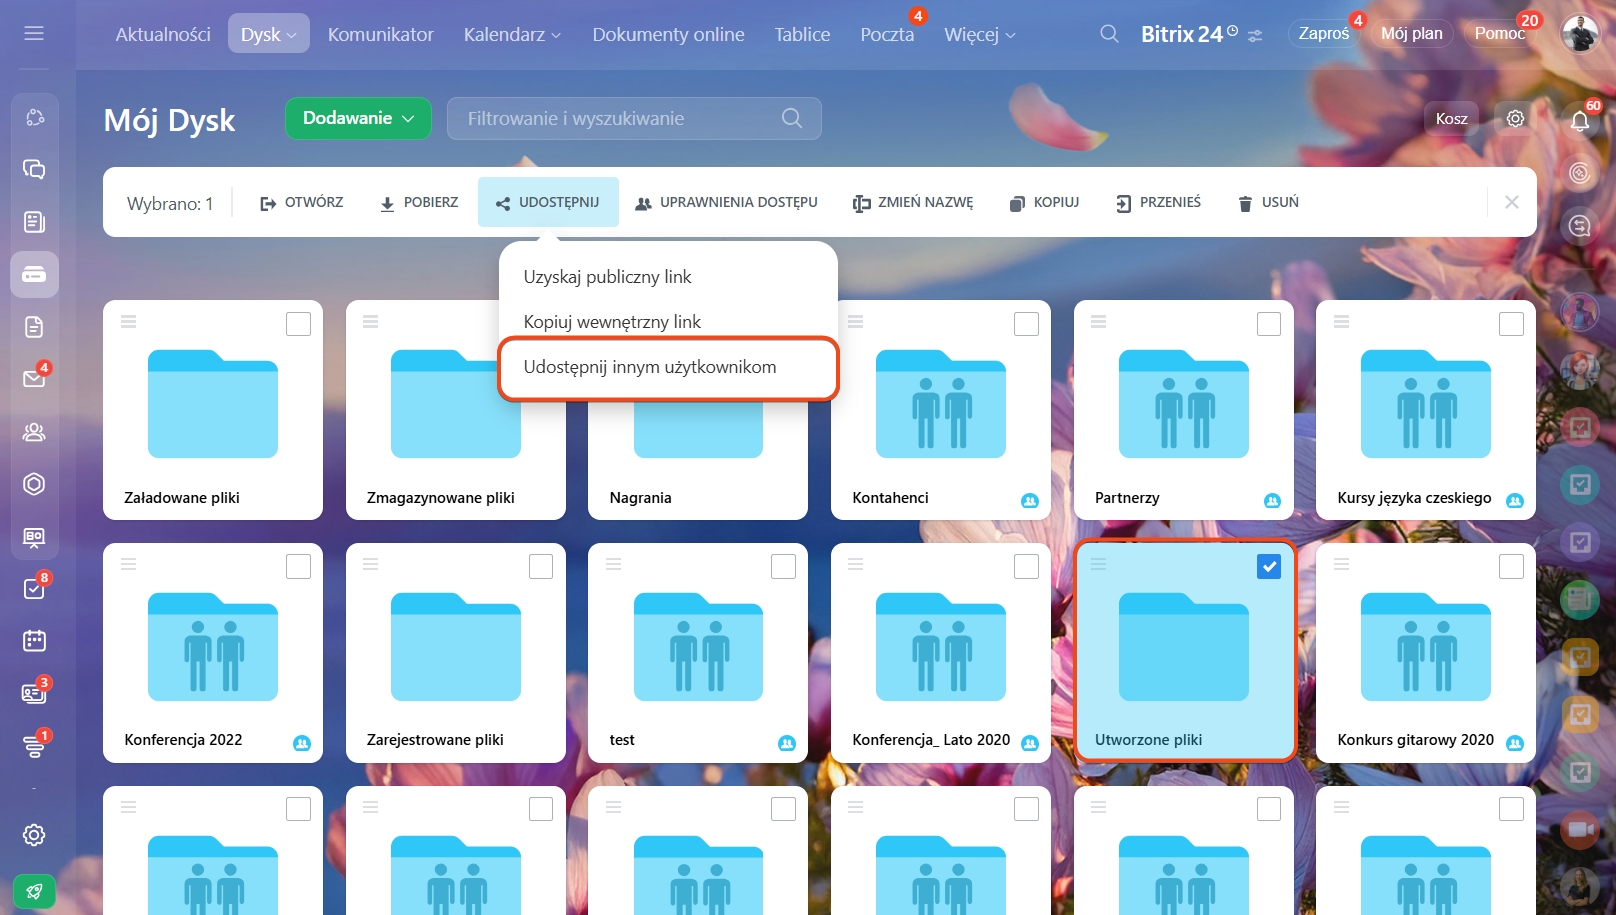Check the test folder checkbox
Image resolution: width=1616 pixels, height=915 pixels.
(784, 567)
